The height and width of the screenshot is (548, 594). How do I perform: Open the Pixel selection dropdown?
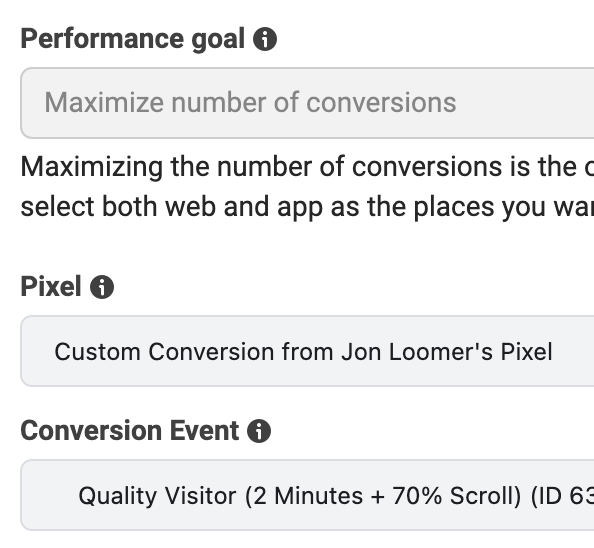(x=307, y=351)
